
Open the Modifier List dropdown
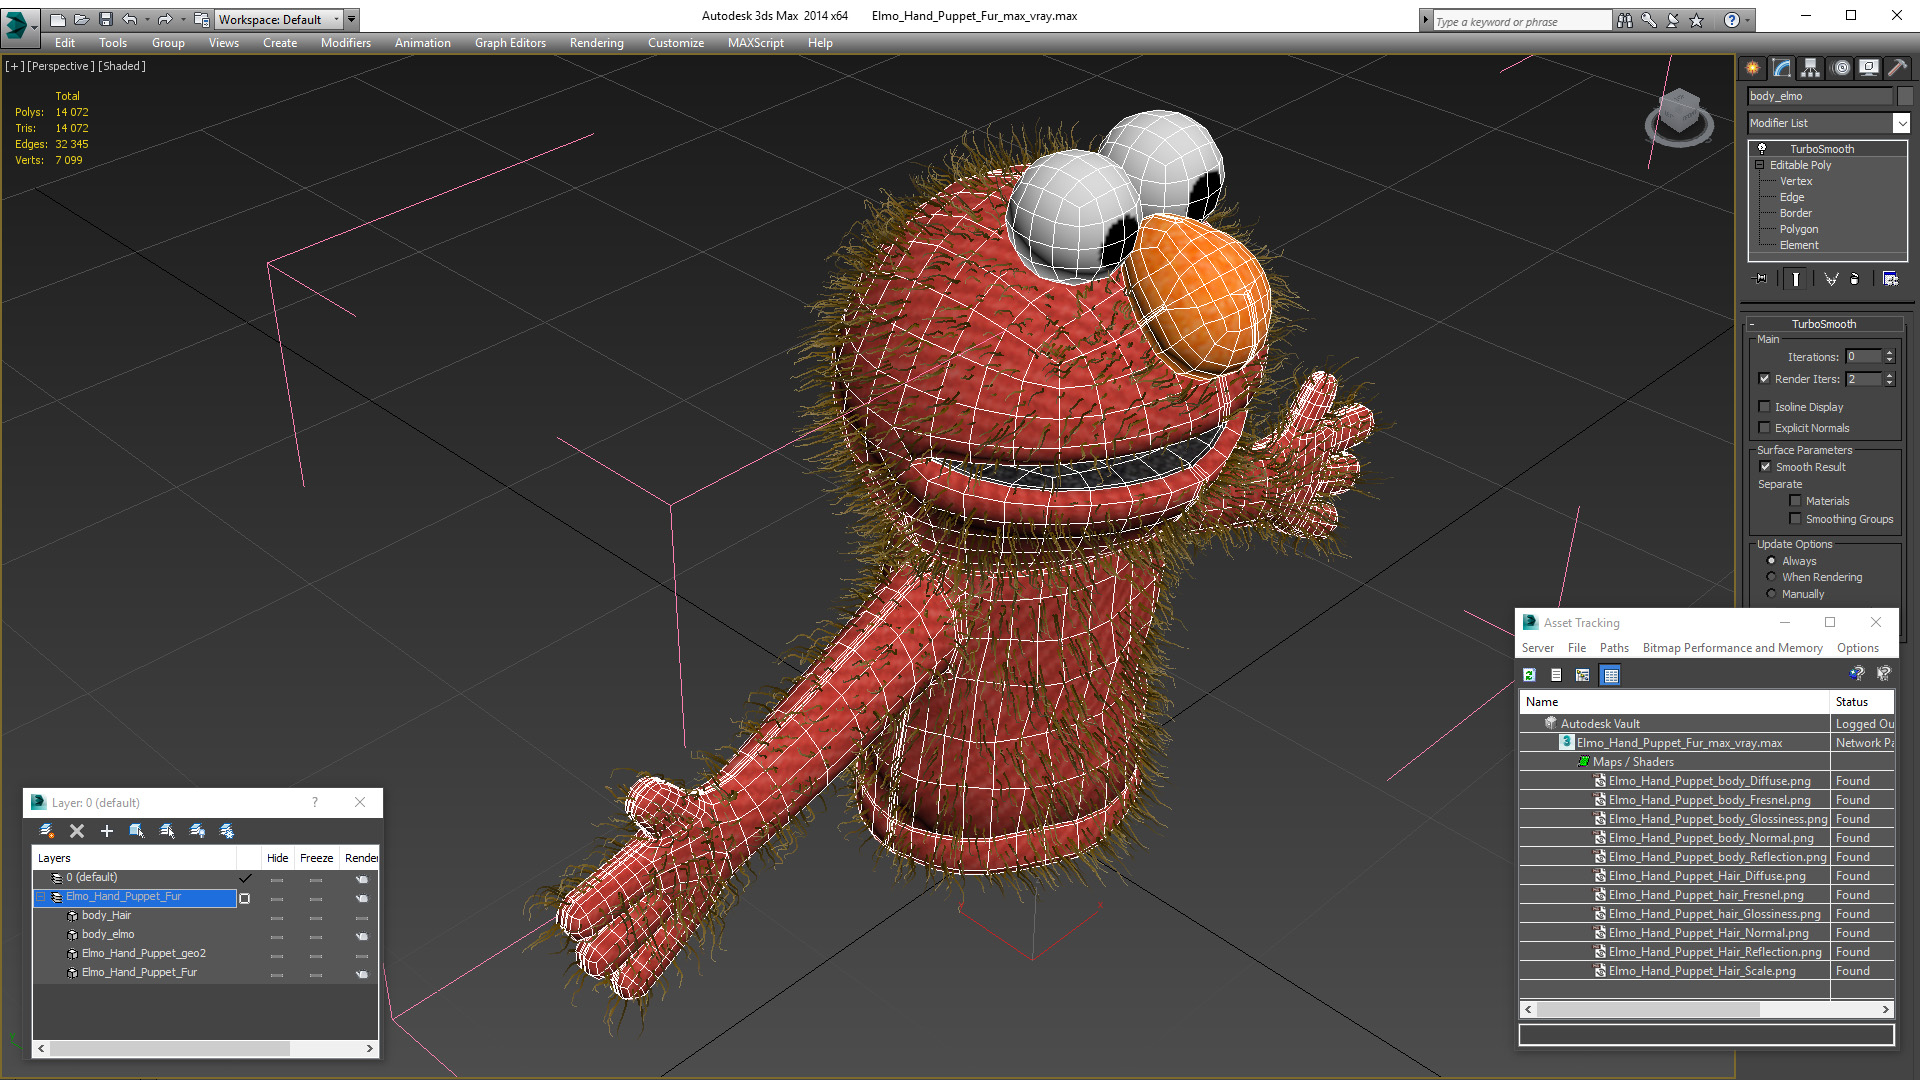click(x=1901, y=123)
